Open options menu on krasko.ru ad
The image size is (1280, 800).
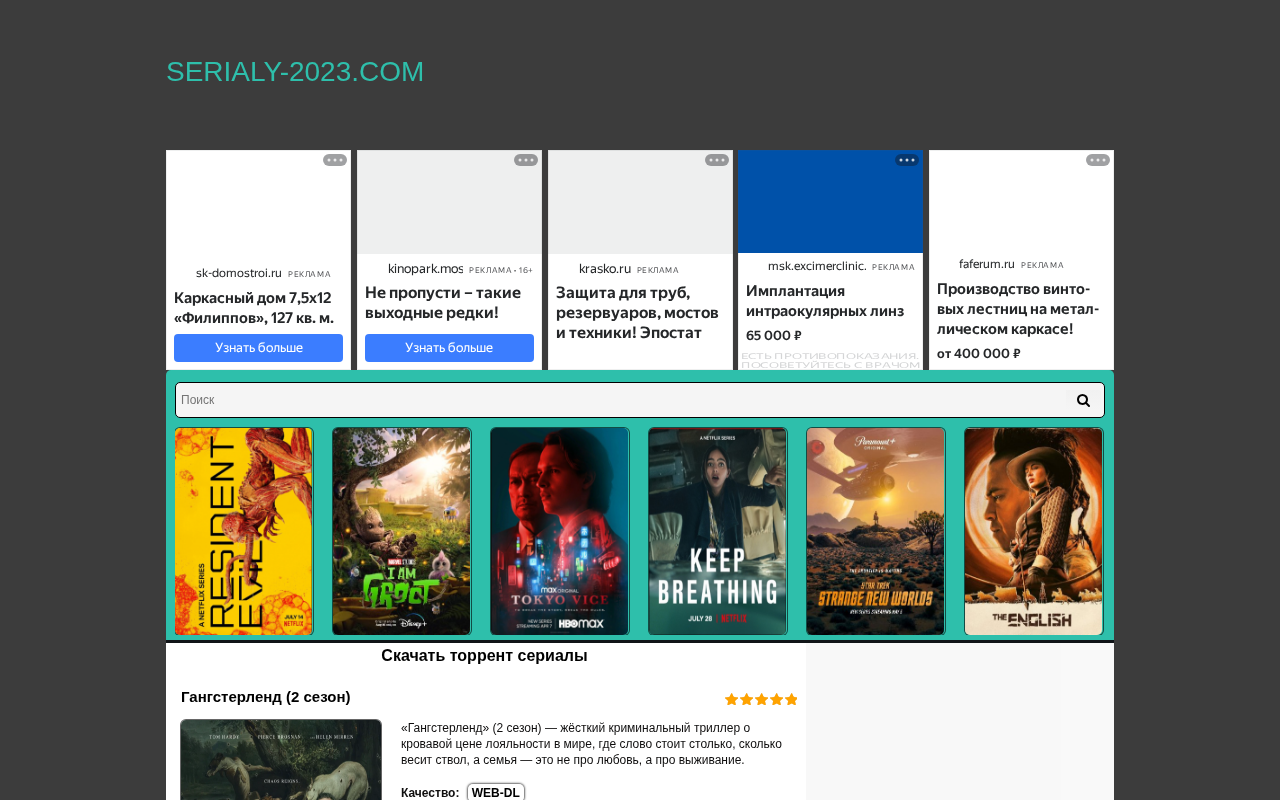[717, 160]
